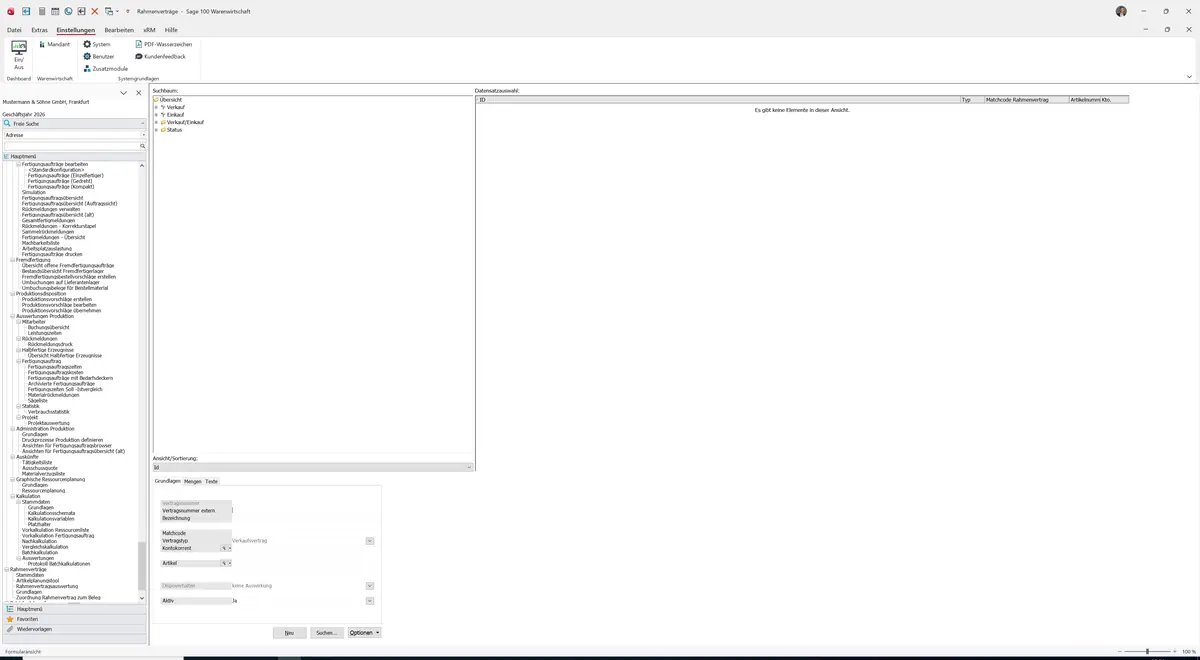The image size is (1200, 660).
Task: Open Kundenfeedback
Action: click(x=160, y=56)
